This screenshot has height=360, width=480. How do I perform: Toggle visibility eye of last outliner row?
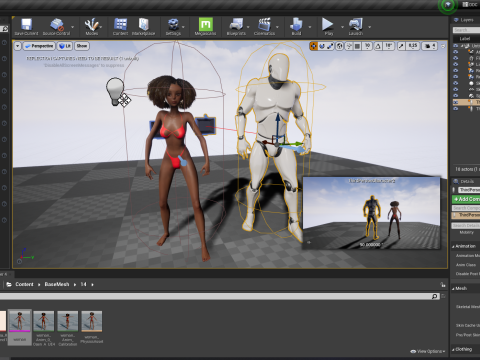pyautogui.click(x=456, y=109)
